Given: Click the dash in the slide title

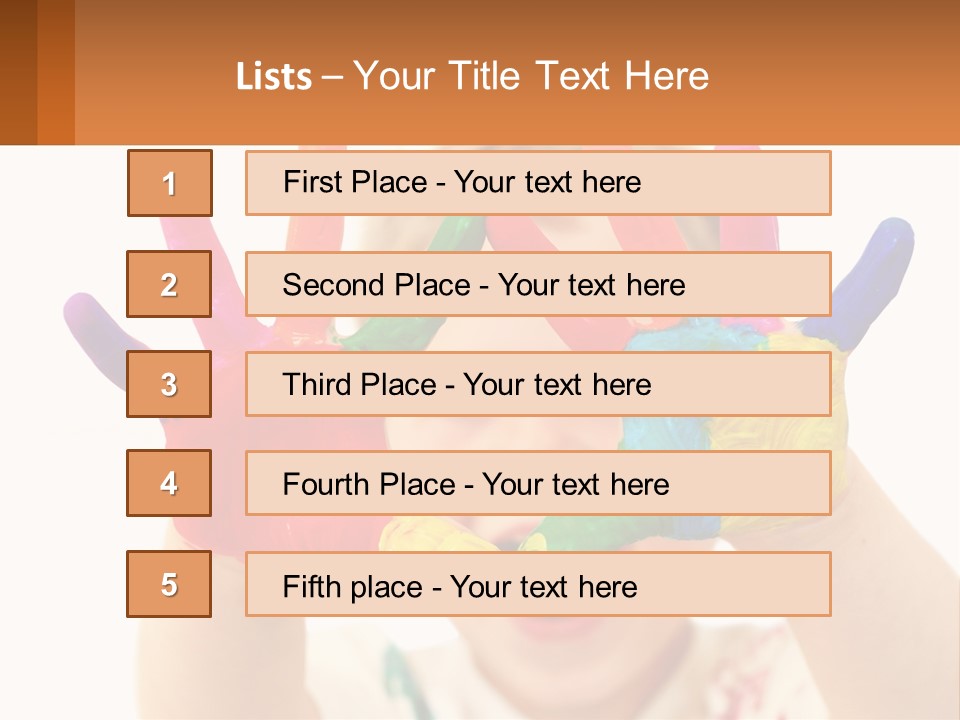Looking at the screenshot, I should coord(332,77).
